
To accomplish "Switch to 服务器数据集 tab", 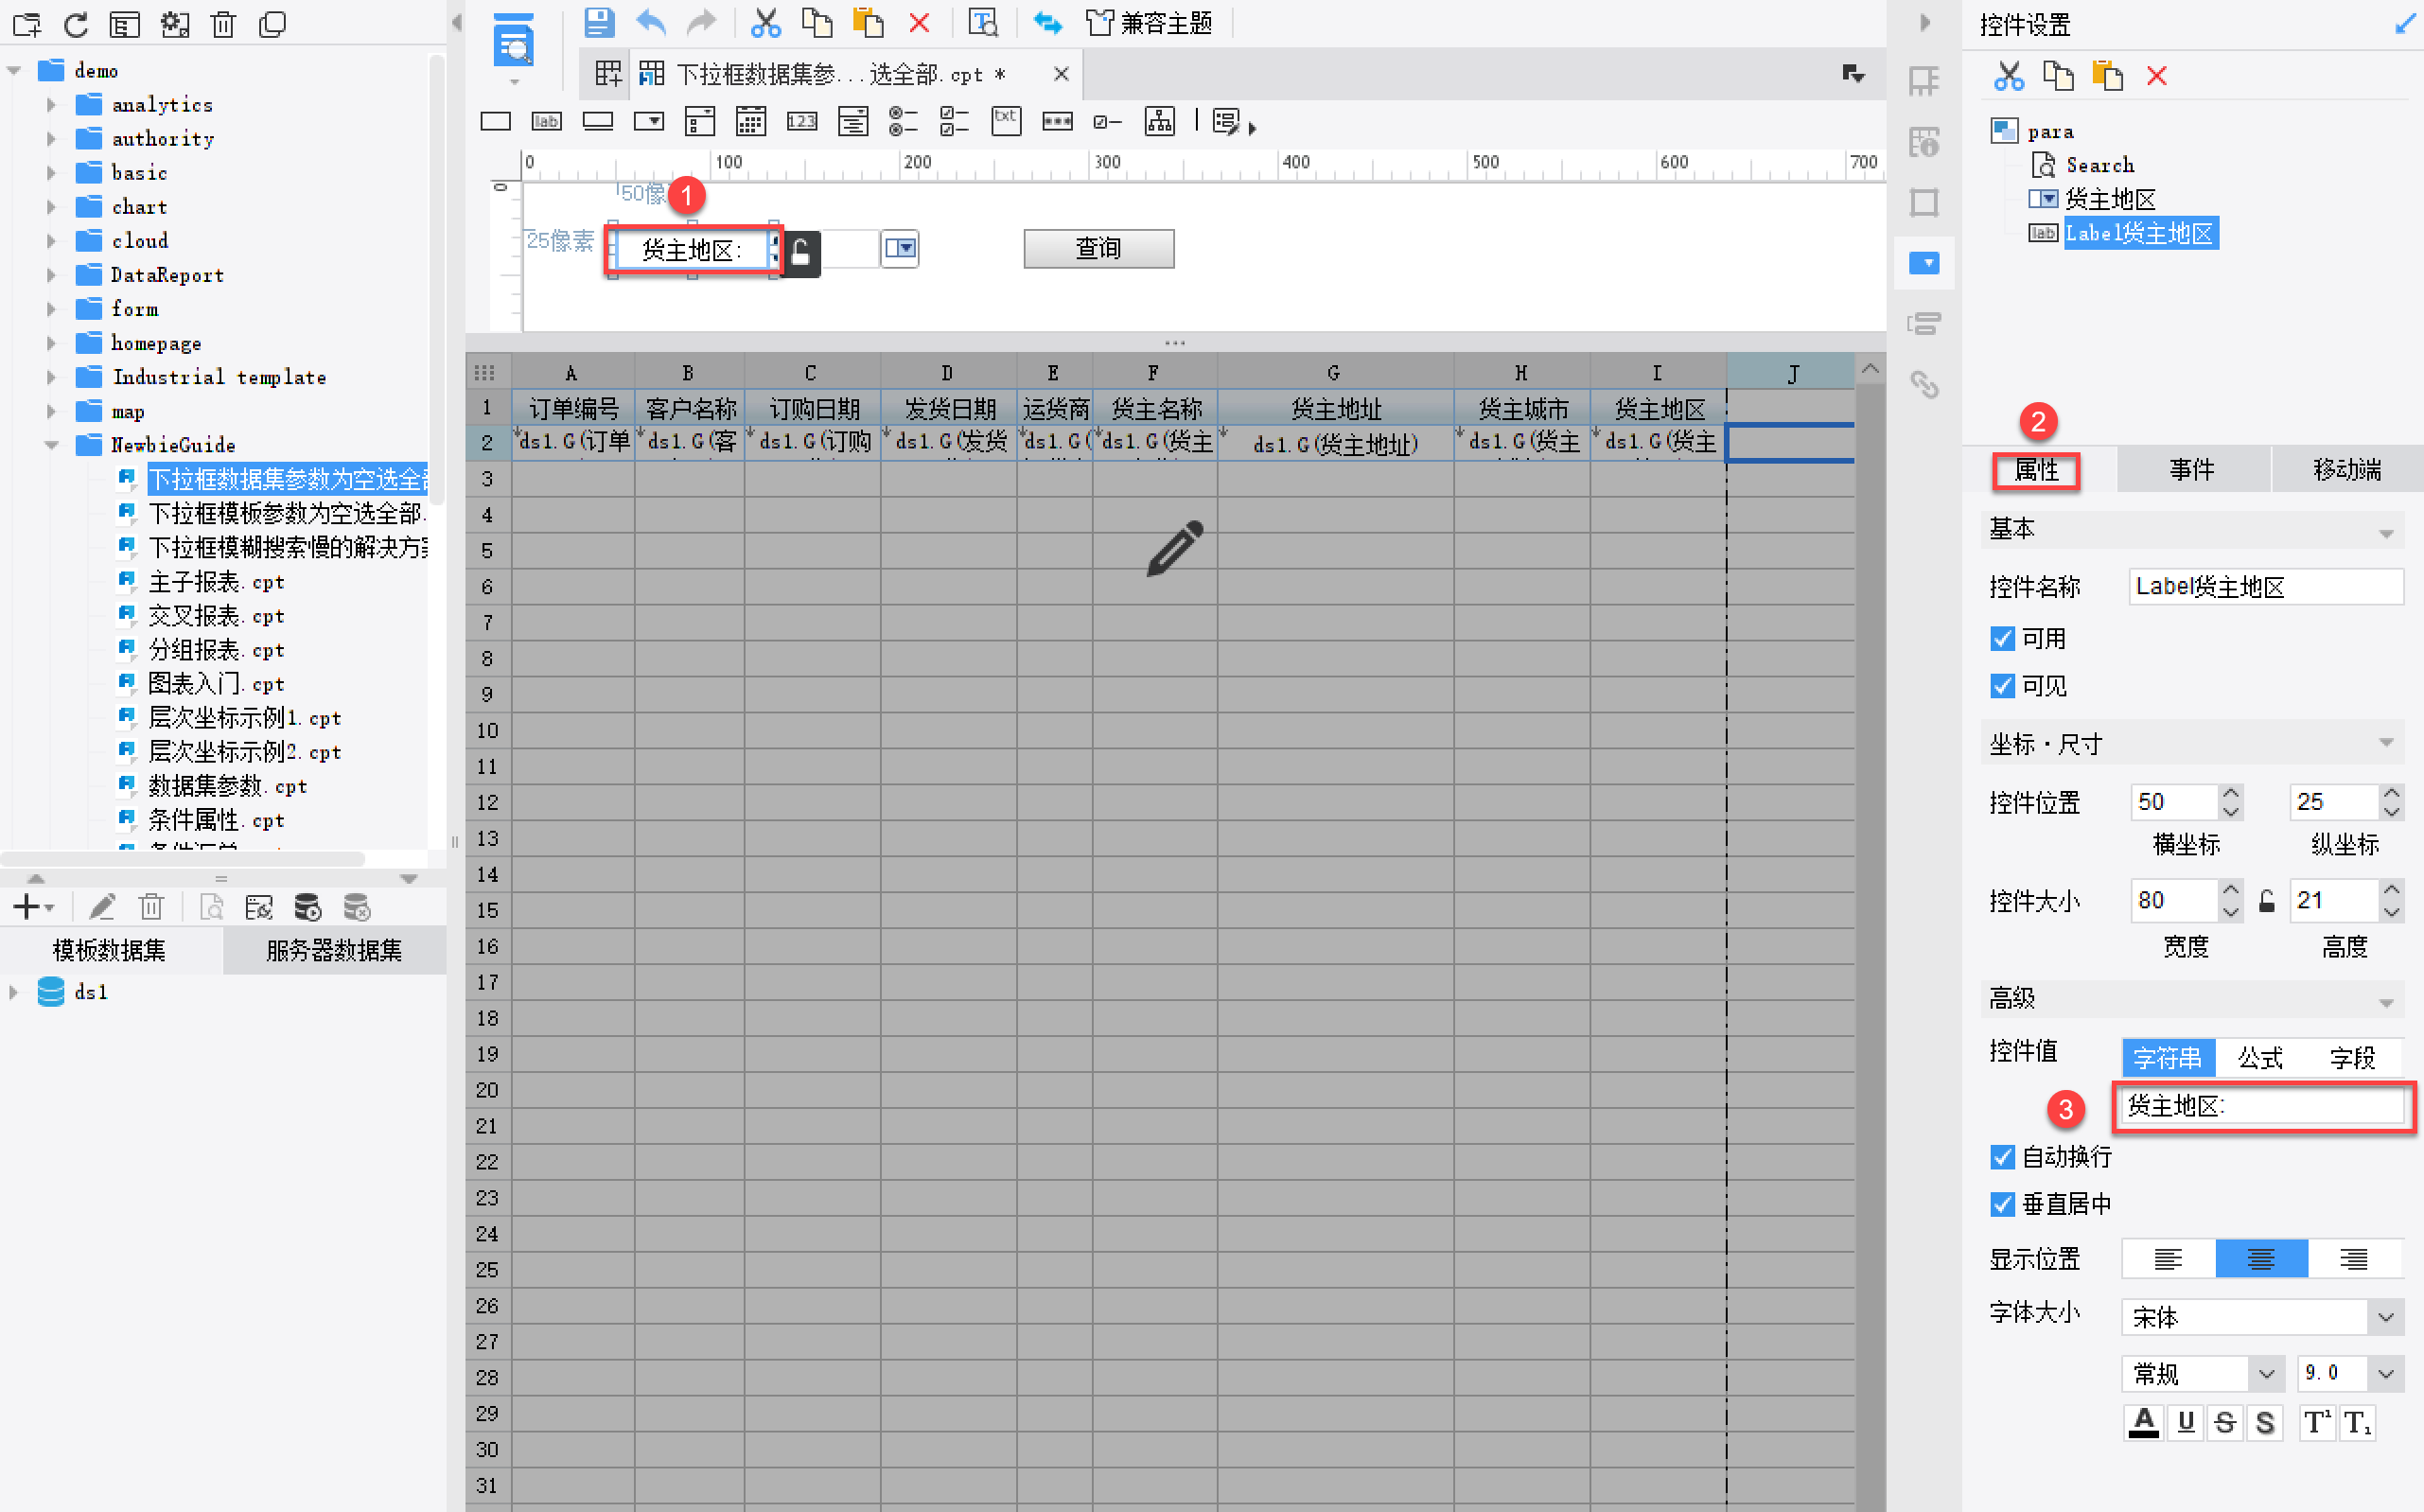I will (x=333, y=950).
